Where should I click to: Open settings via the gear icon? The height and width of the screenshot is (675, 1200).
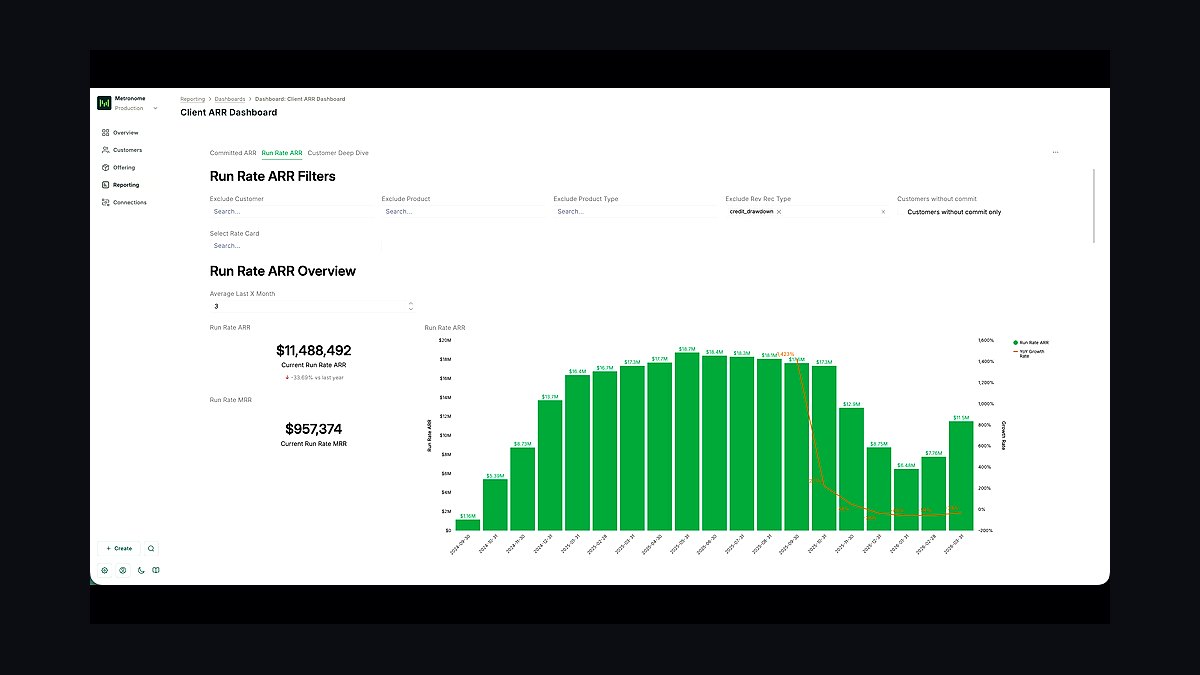[105, 570]
